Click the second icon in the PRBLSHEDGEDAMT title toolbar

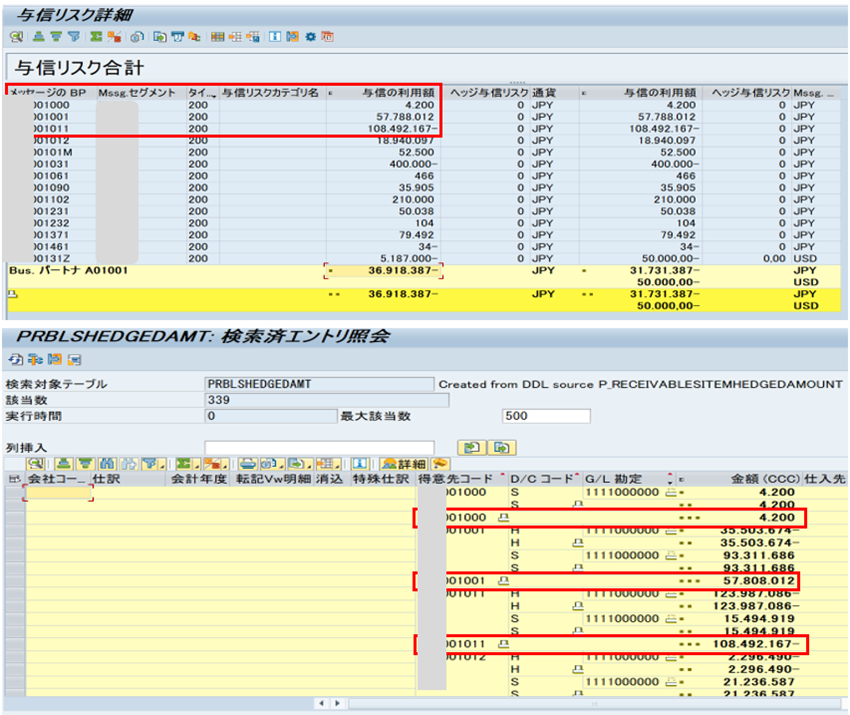coord(36,359)
